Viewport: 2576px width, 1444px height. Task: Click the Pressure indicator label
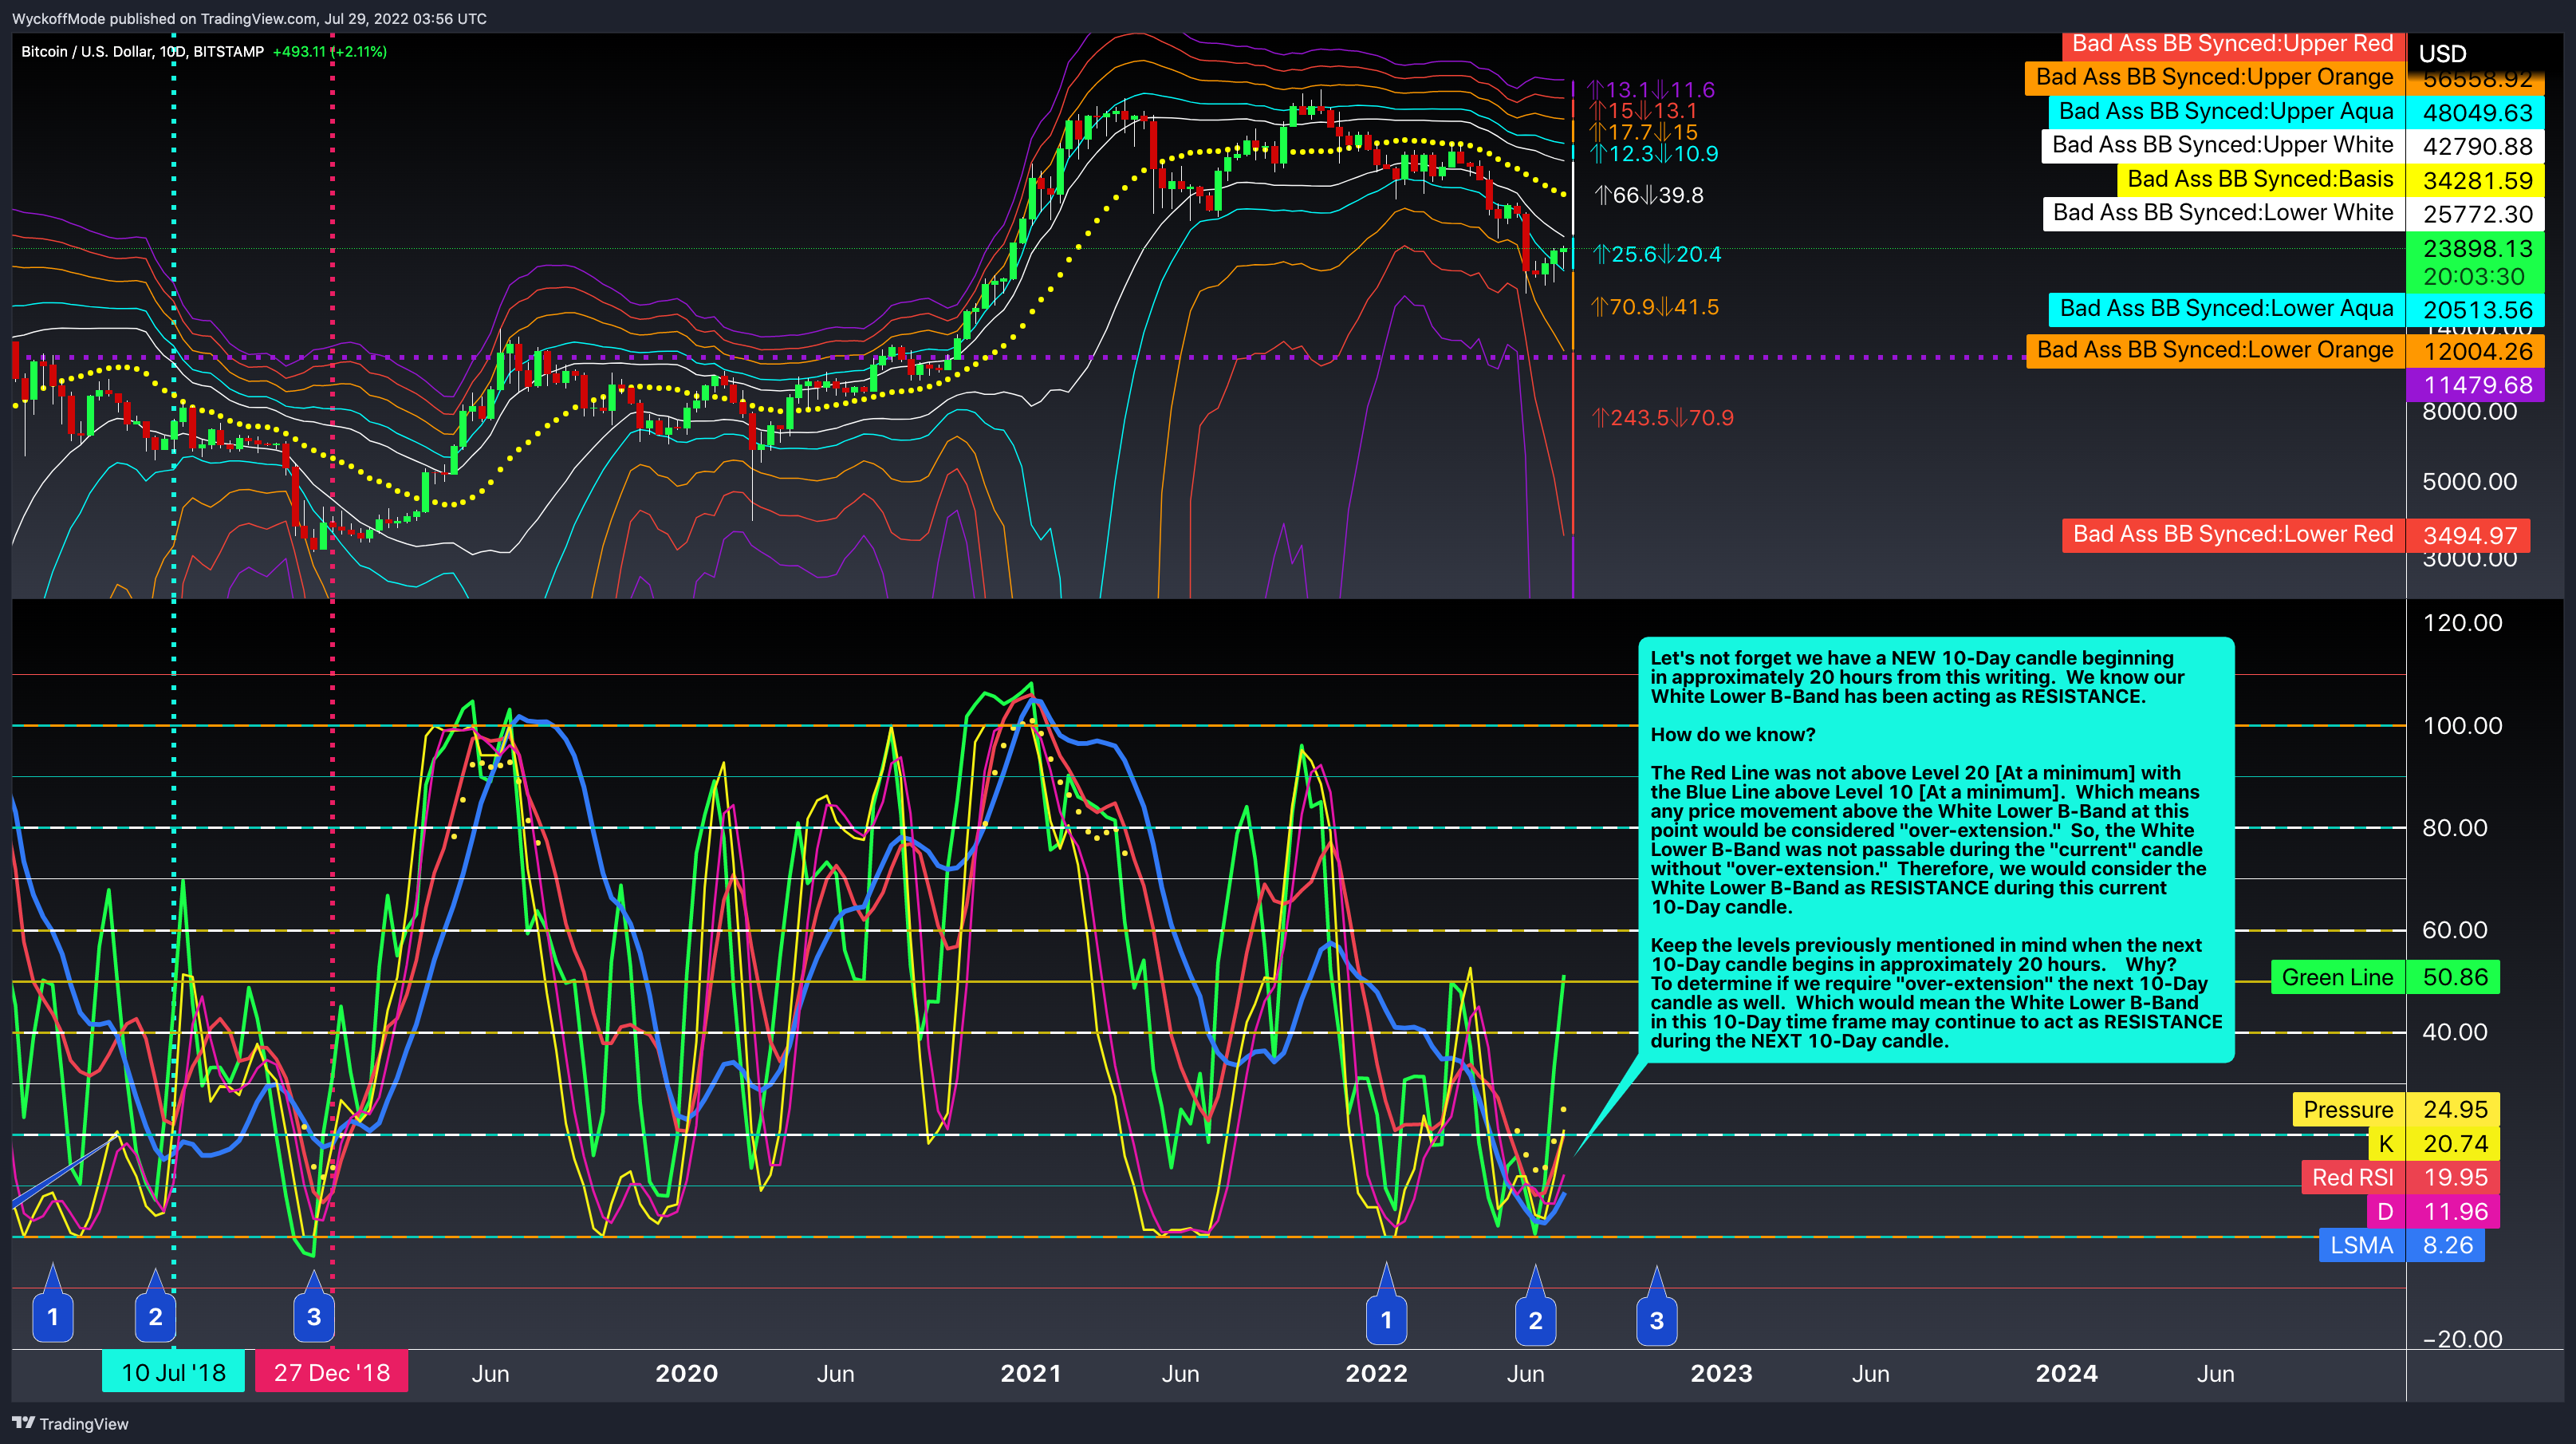(x=2348, y=1109)
